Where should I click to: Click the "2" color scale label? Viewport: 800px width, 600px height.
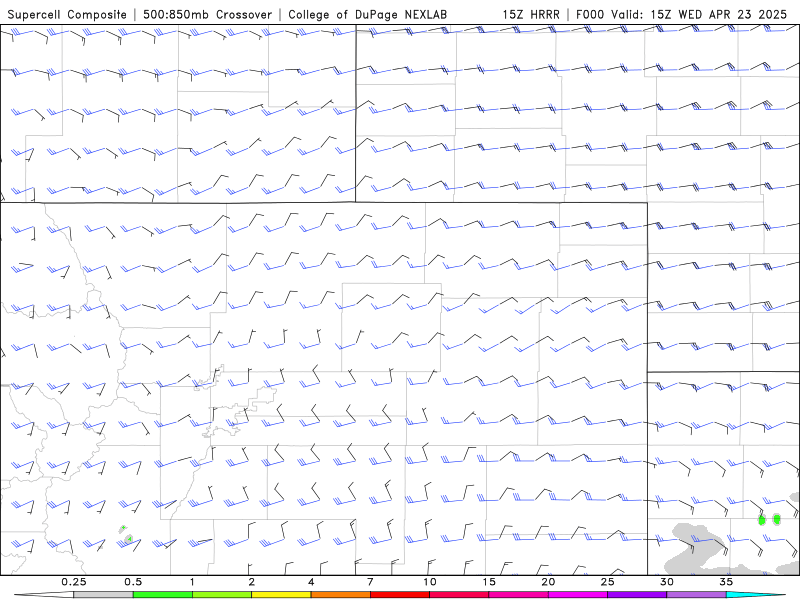pyautogui.click(x=252, y=582)
